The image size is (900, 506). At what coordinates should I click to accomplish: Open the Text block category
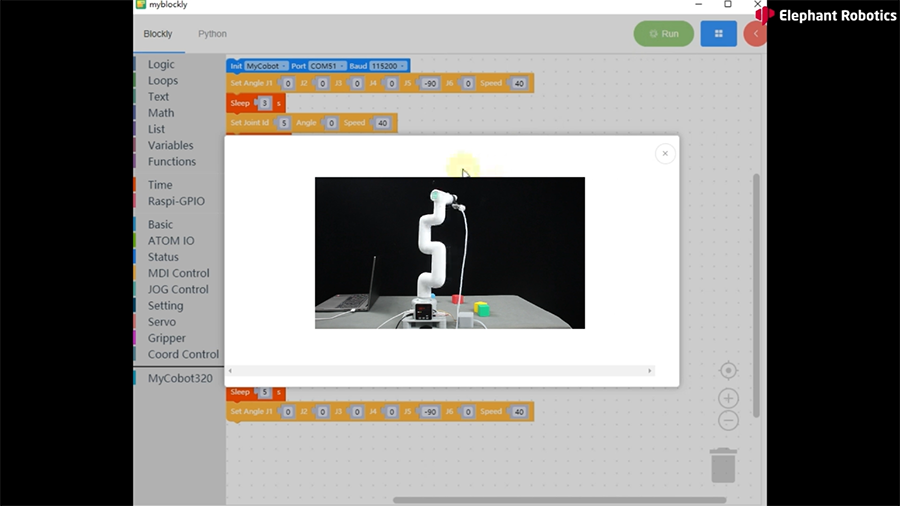click(158, 96)
